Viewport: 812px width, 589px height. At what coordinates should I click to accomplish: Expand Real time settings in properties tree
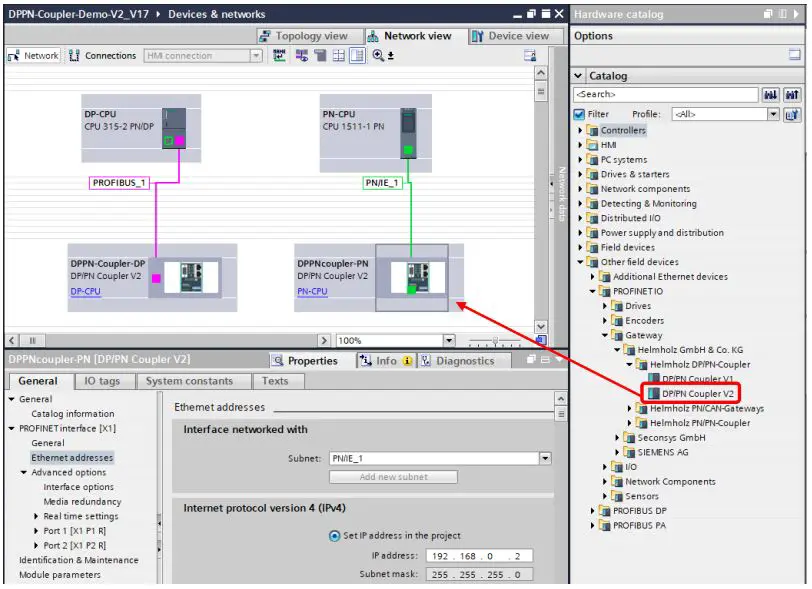pyautogui.click(x=36, y=516)
